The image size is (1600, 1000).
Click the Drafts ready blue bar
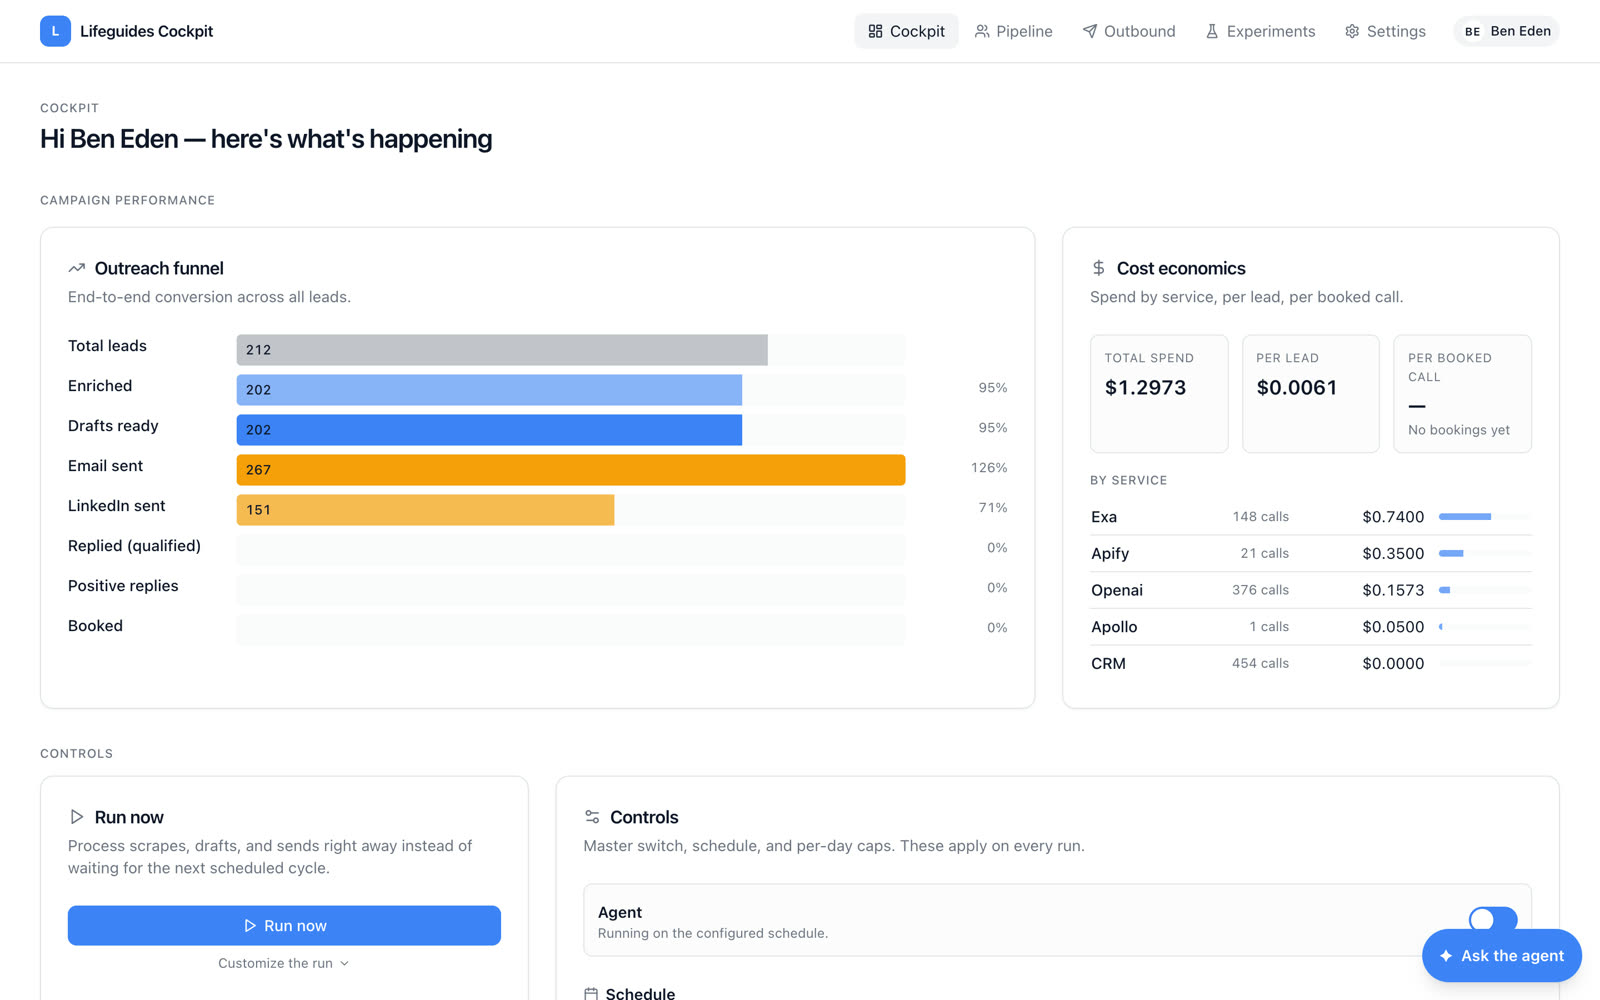click(489, 430)
